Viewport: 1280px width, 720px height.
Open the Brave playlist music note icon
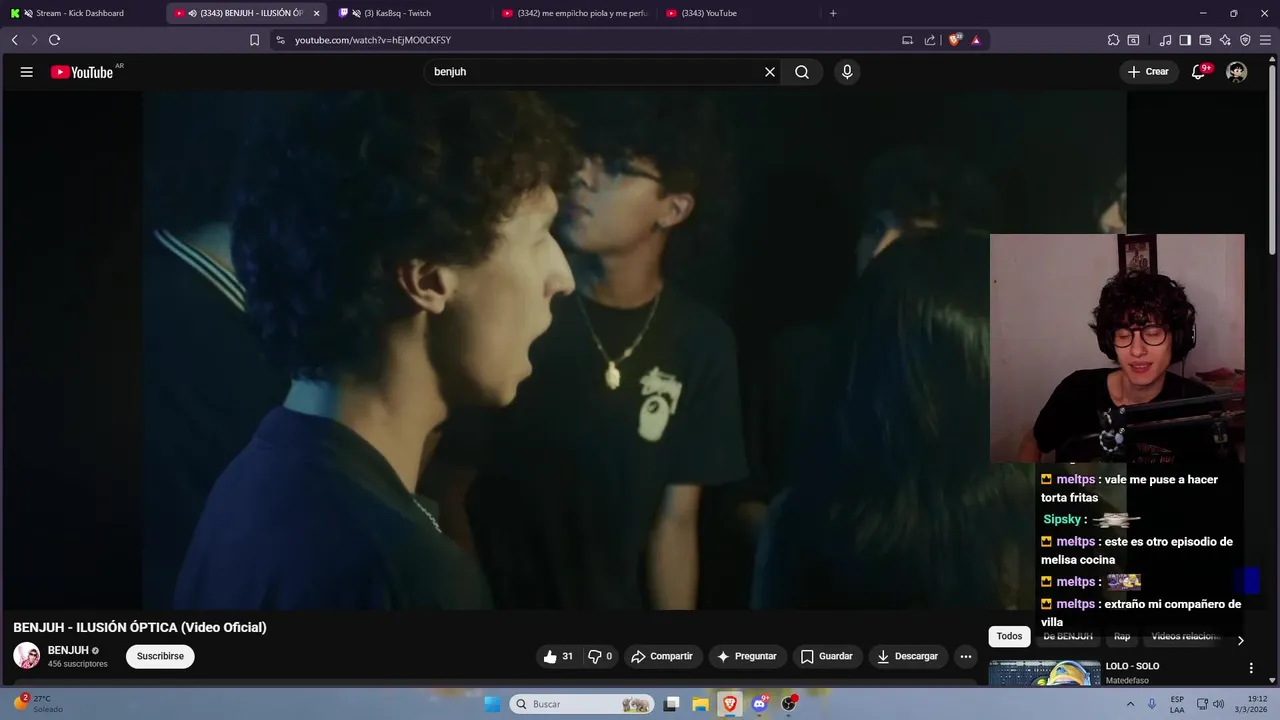click(1165, 40)
